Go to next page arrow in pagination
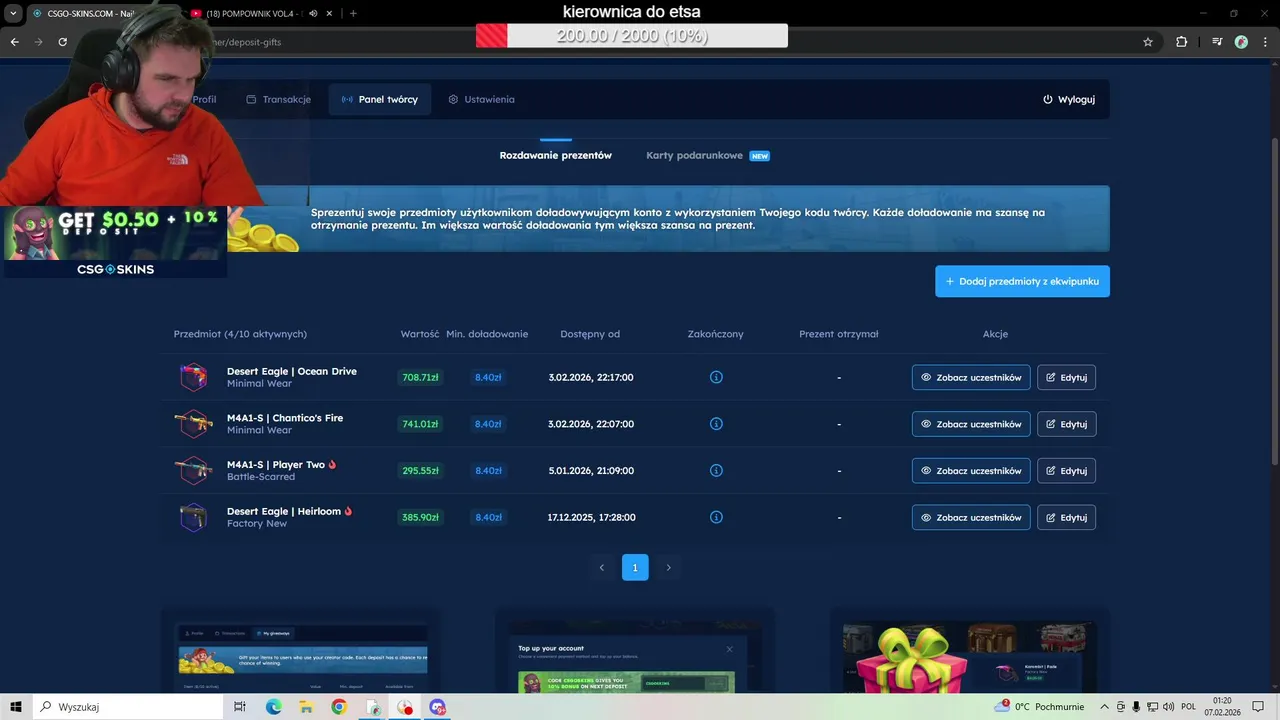The width and height of the screenshot is (1280, 720). (x=668, y=567)
